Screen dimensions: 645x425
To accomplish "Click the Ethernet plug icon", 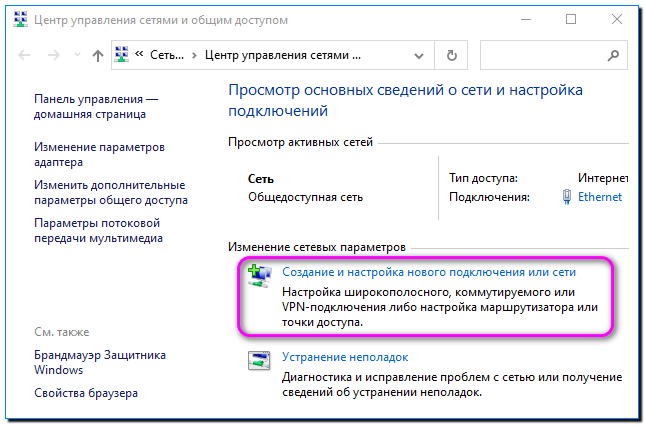I will pyautogui.click(x=566, y=197).
